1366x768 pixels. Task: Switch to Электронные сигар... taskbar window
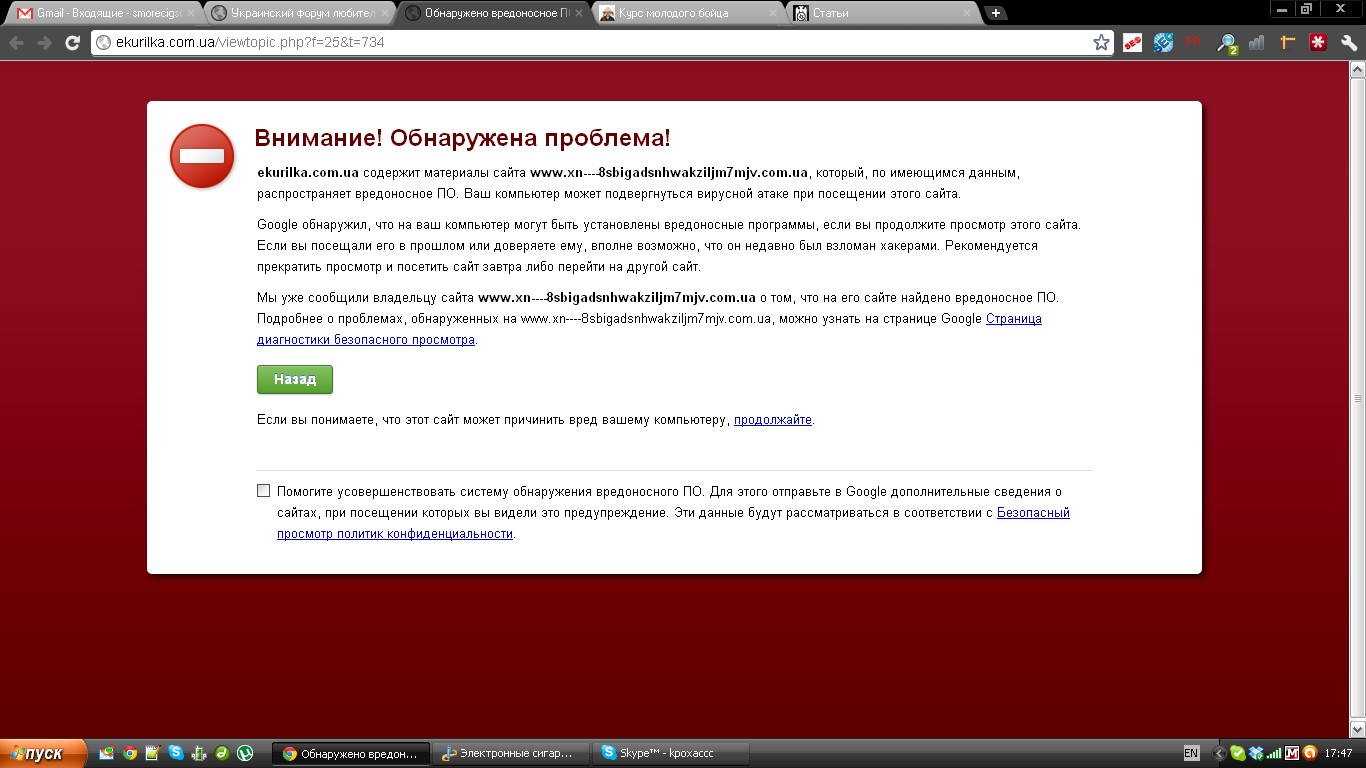point(513,753)
